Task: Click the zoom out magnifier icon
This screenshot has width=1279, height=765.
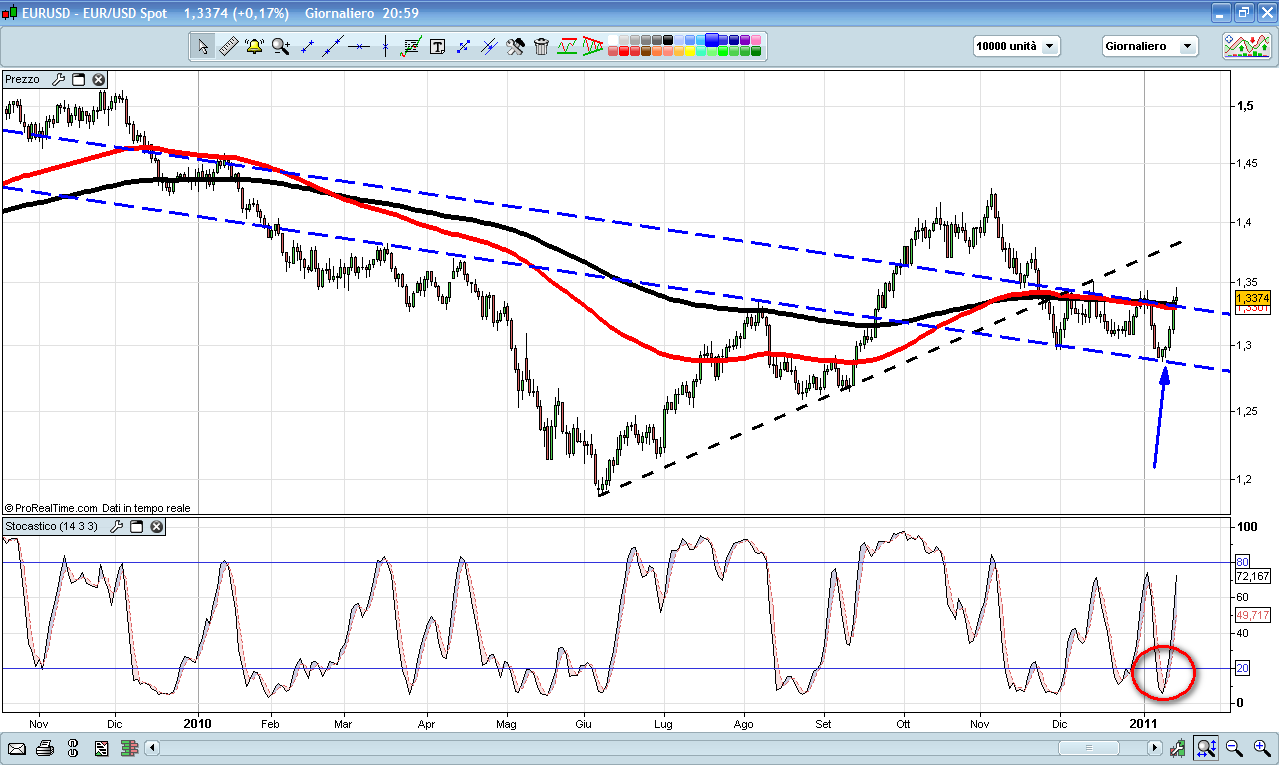Action: coord(1234,747)
